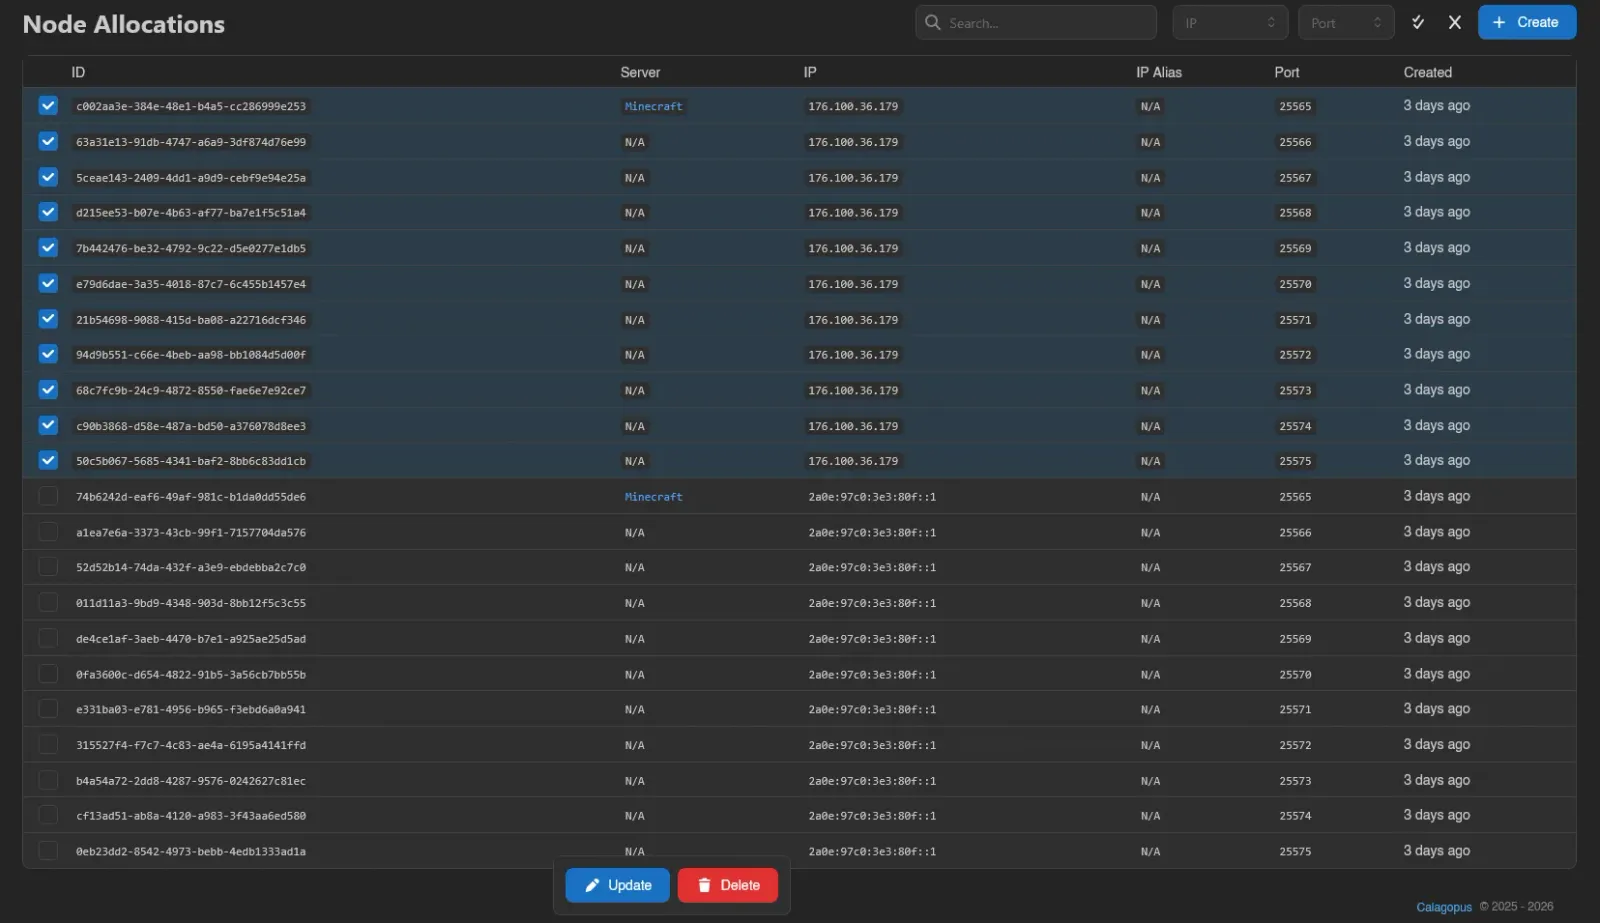The height and width of the screenshot is (923, 1600).
Task: Open the Minecraft server link for 2a0e:97c0:3e3:80f::1
Action: [x=653, y=497]
